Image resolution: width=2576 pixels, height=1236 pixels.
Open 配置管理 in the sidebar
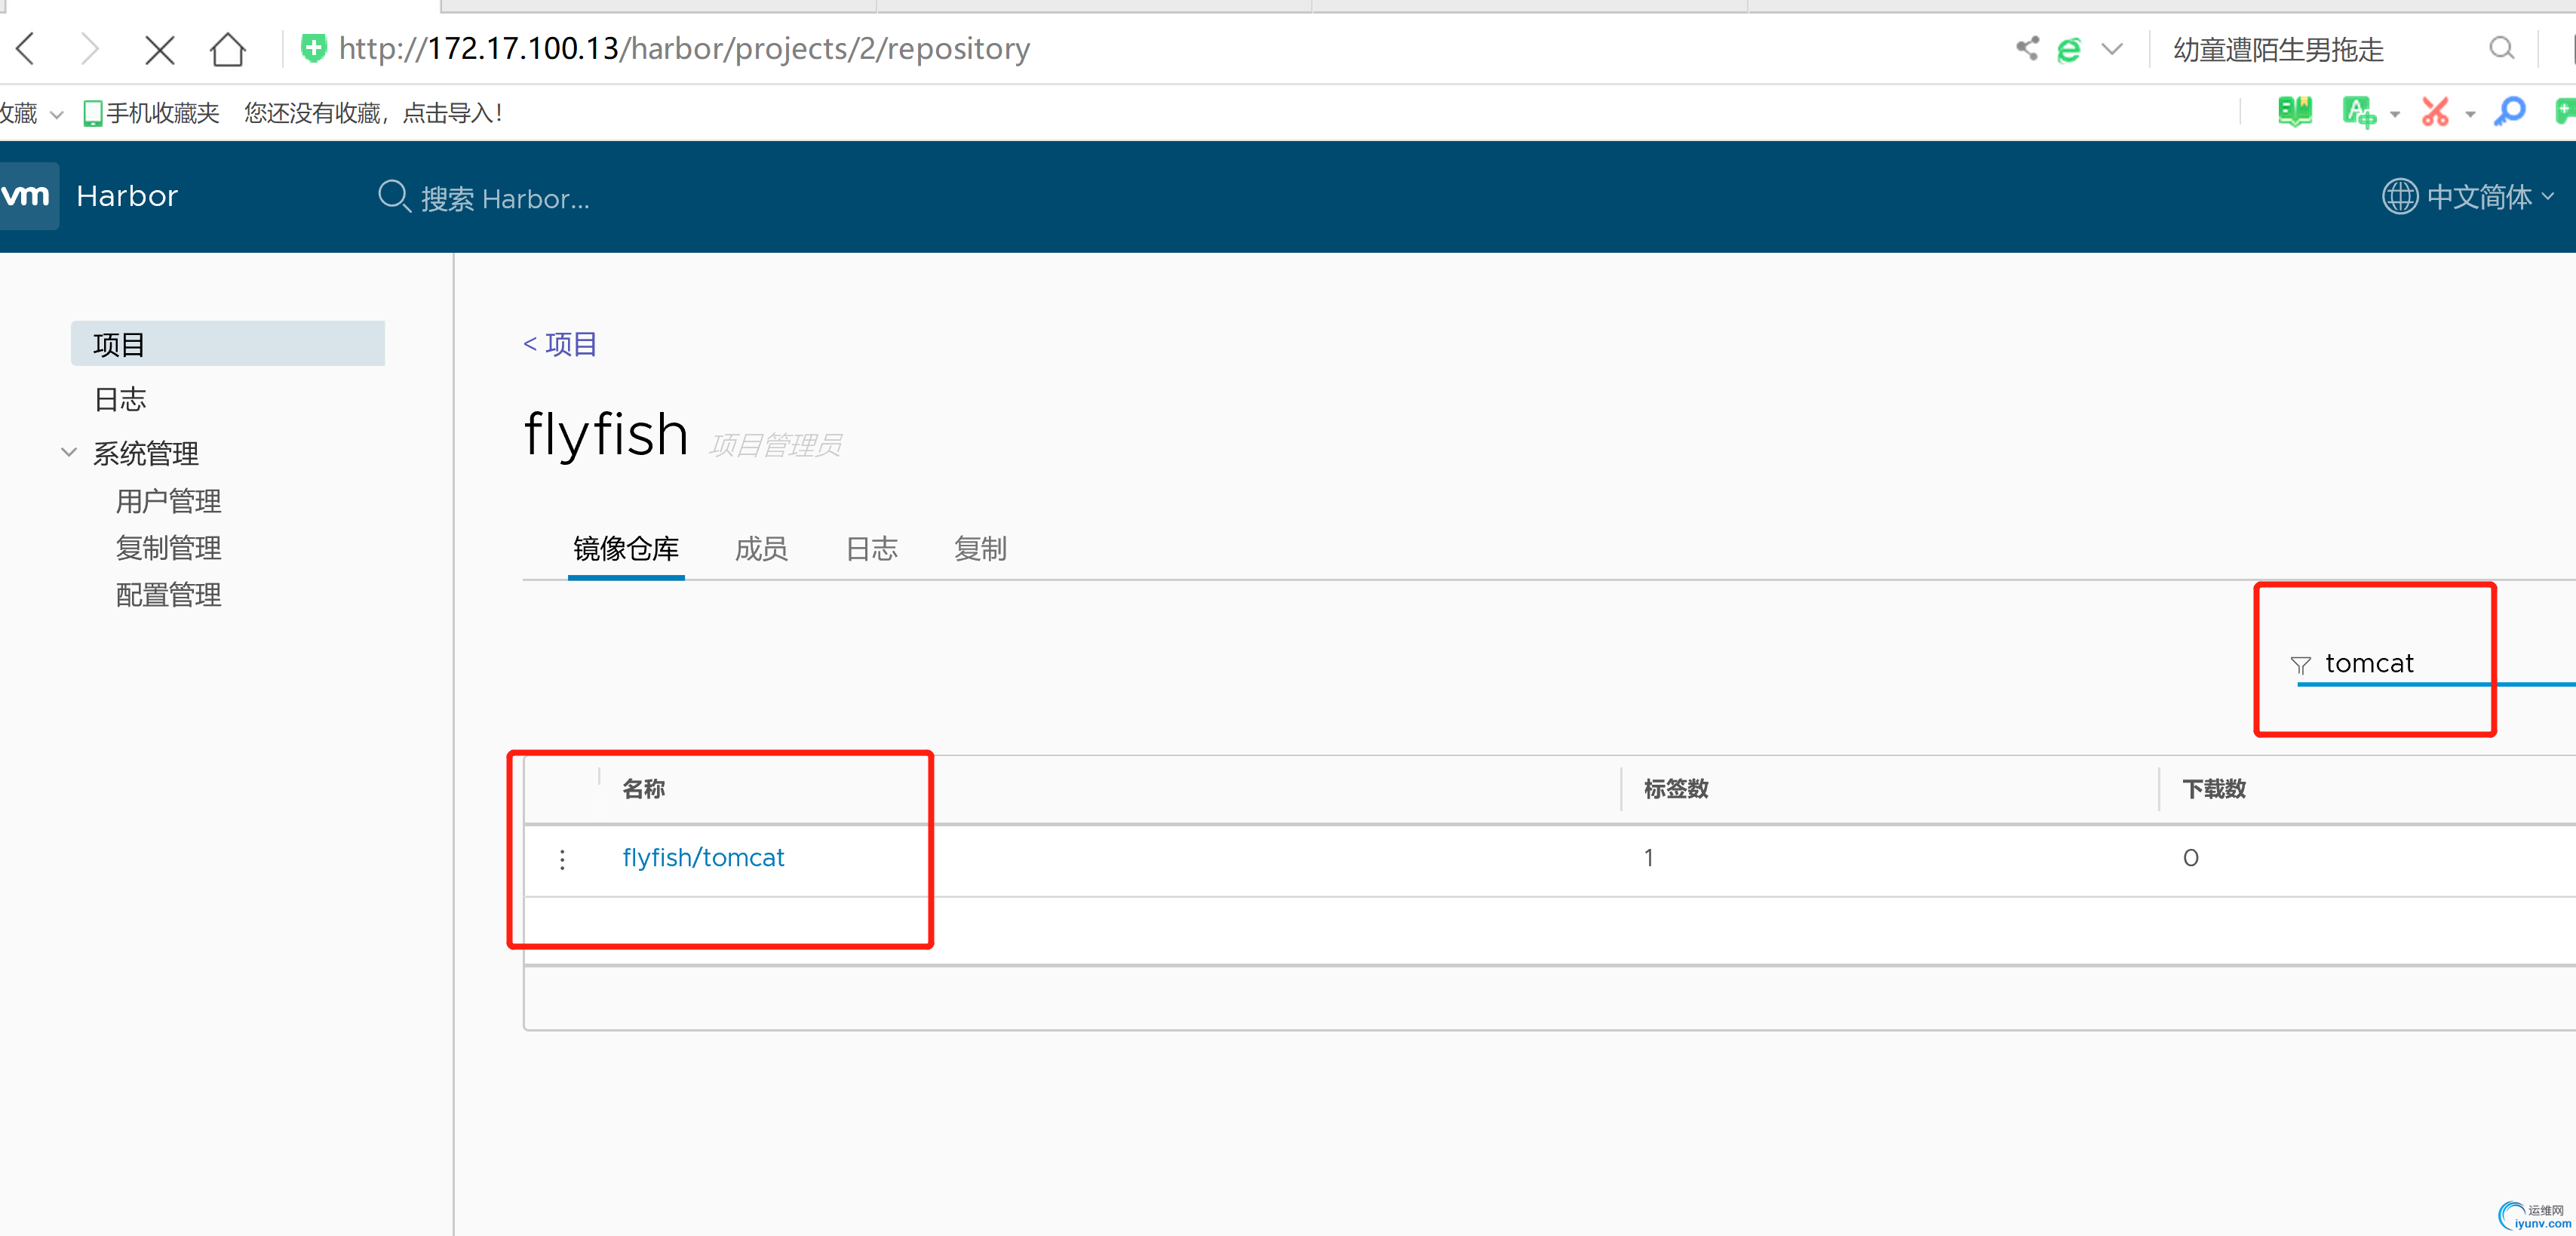[x=168, y=595]
